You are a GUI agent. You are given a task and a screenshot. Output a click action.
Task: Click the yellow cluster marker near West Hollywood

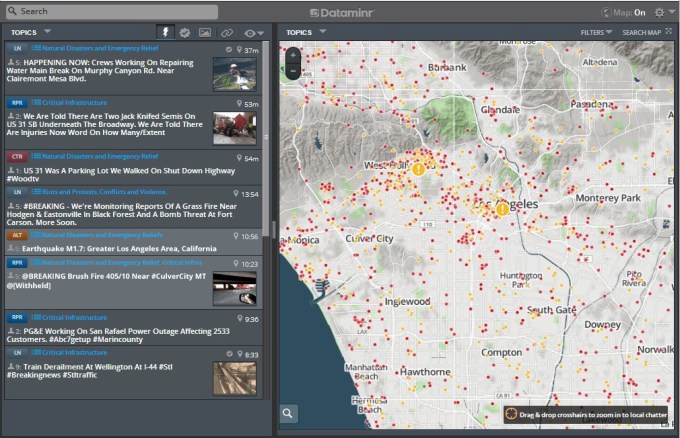pos(419,169)
